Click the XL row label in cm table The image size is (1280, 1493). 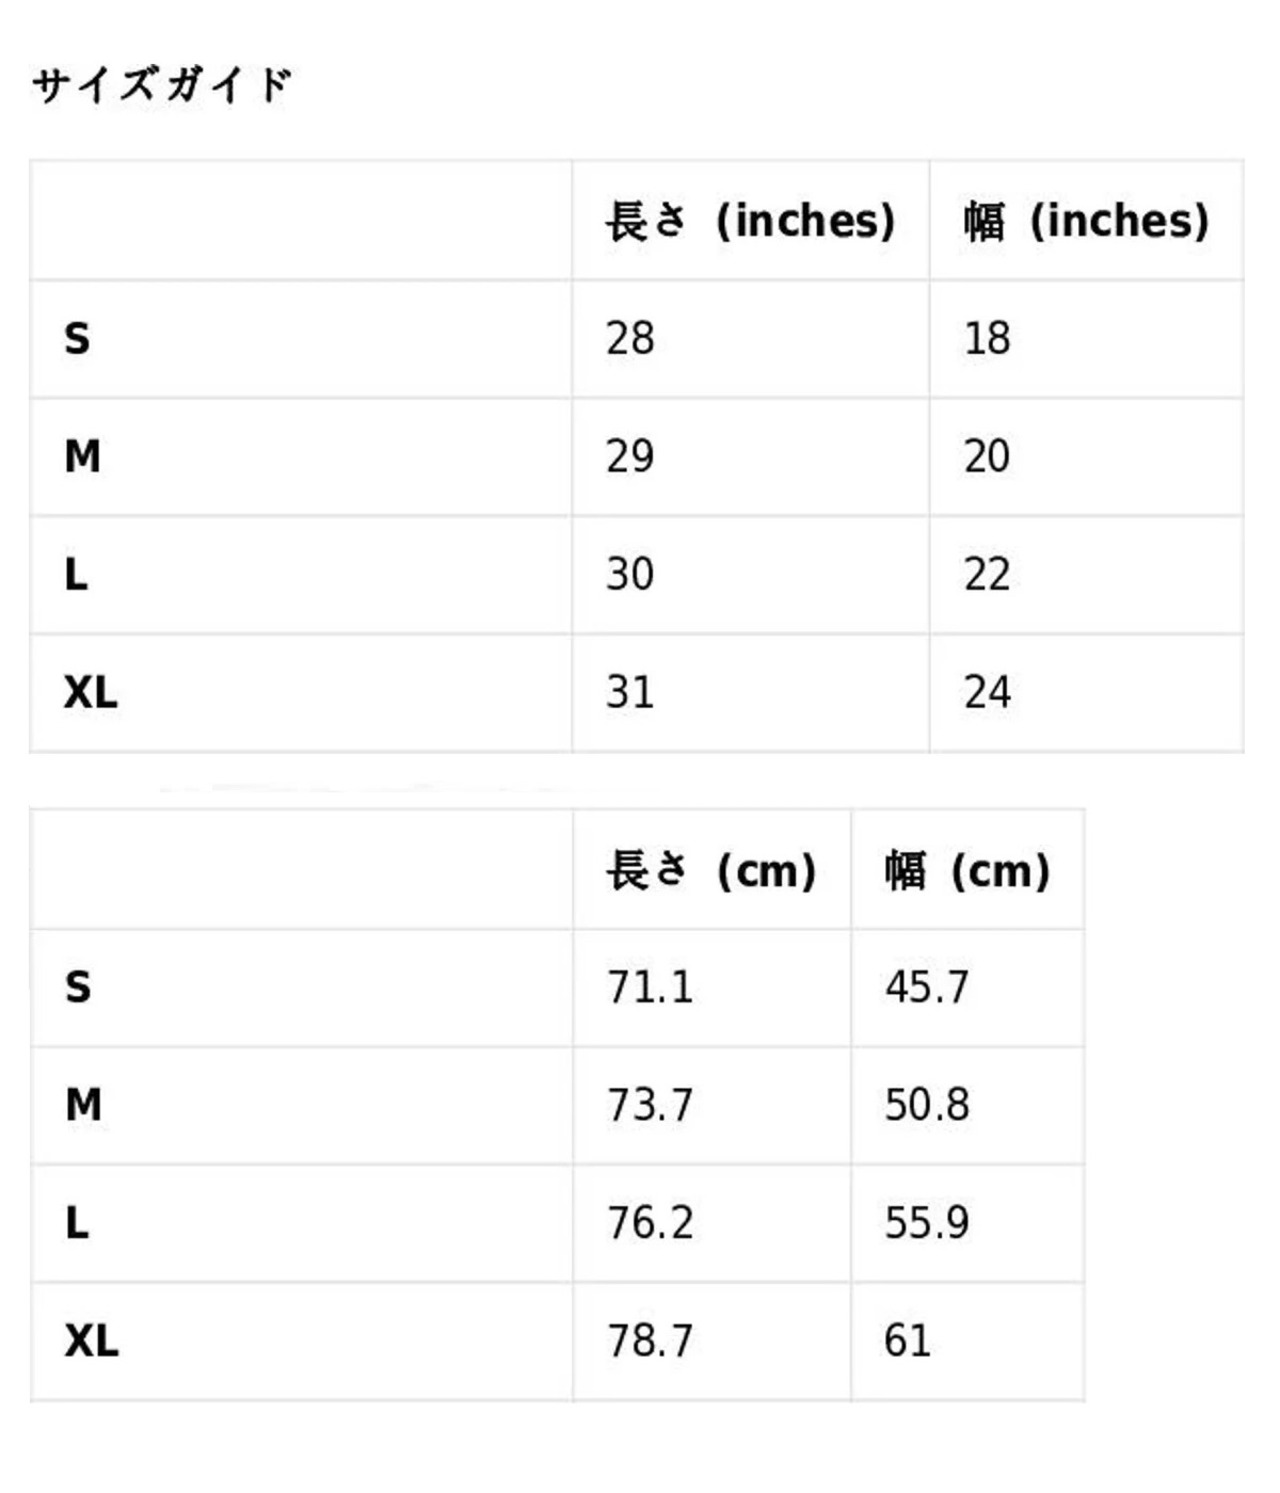point(91,1341)
